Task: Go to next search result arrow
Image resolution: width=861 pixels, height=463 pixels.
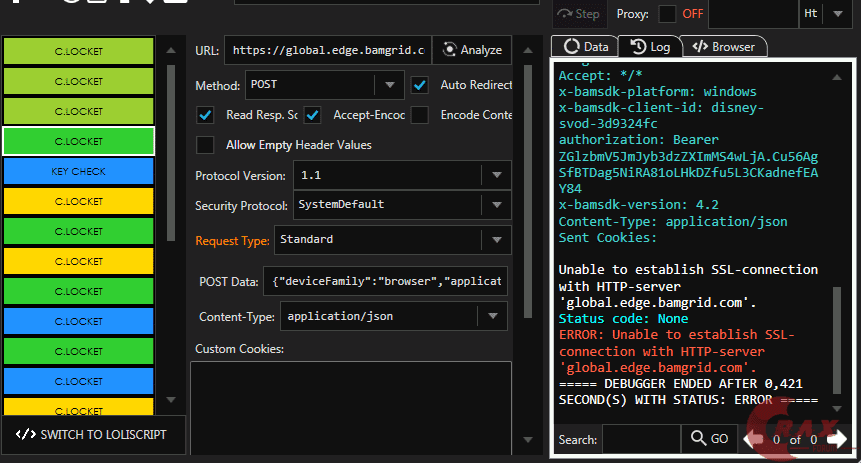Action: 836,439
